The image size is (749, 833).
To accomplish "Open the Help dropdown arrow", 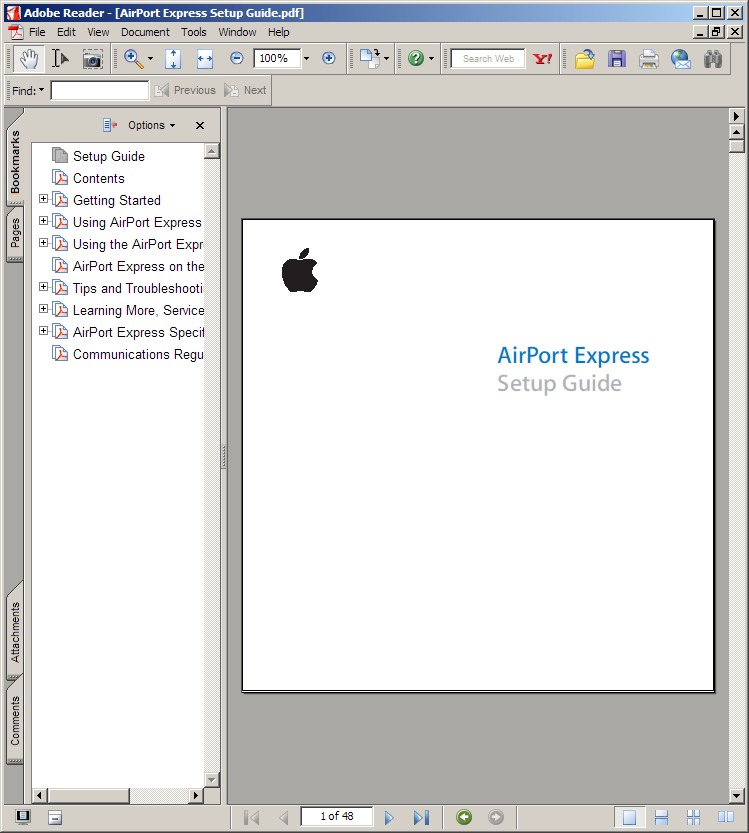I will click(431, 58).
